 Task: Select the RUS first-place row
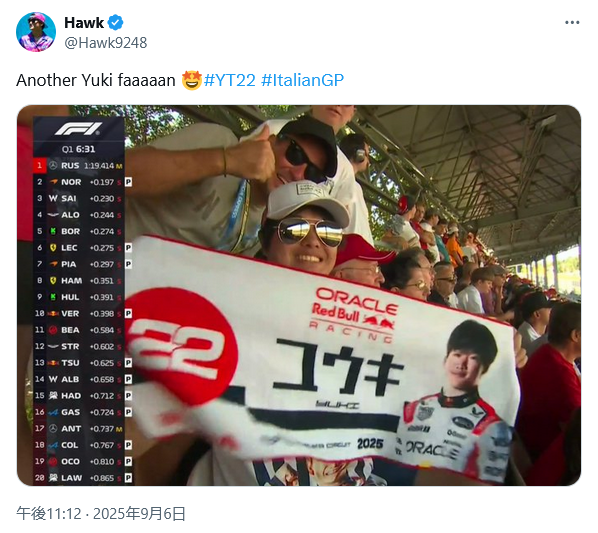[x=79, y=165]
